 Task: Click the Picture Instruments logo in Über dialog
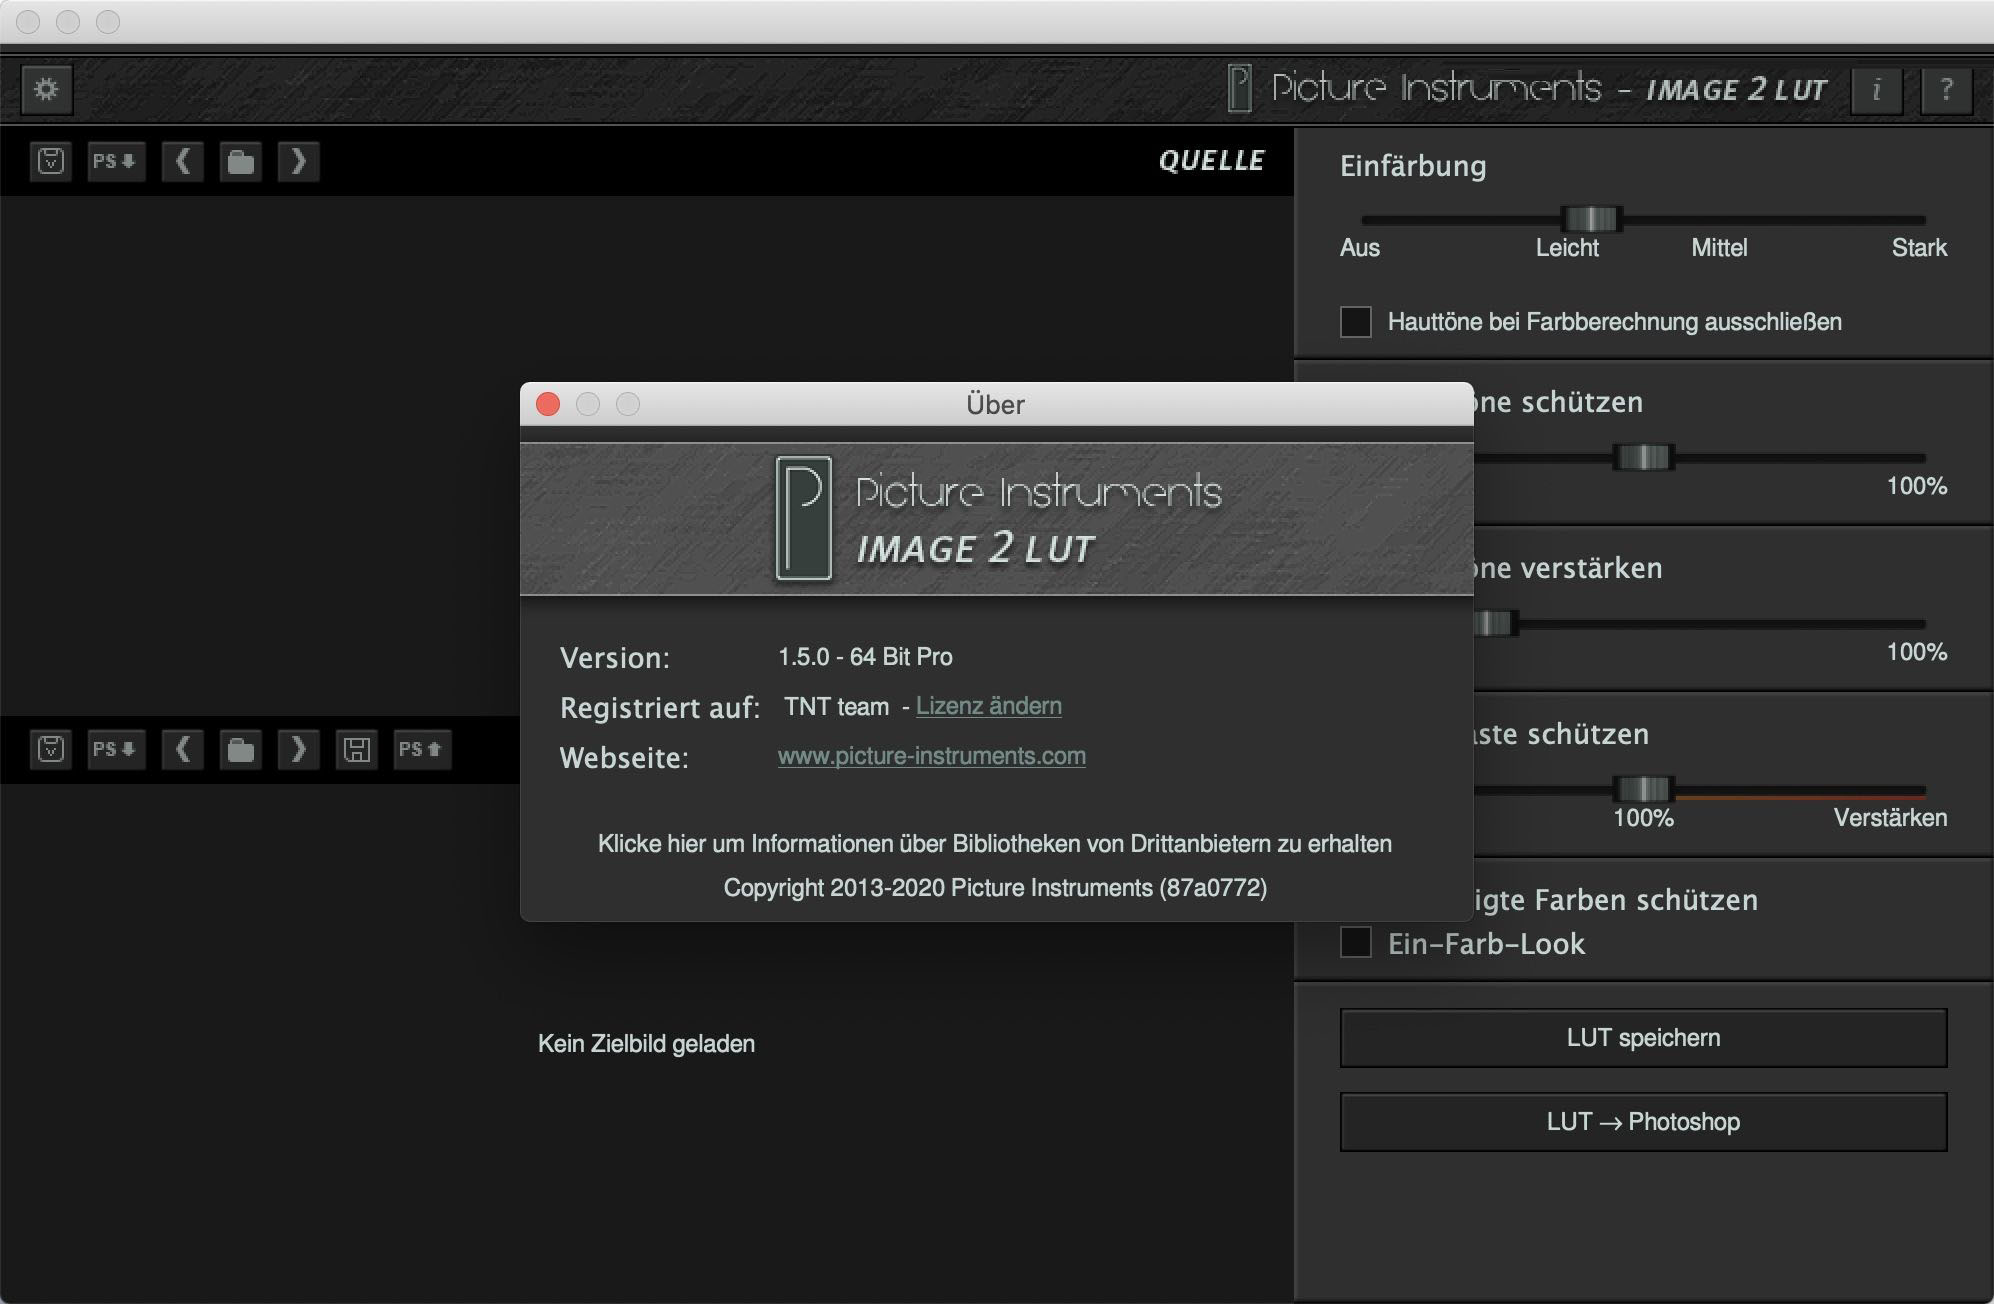tap(803, 519)
